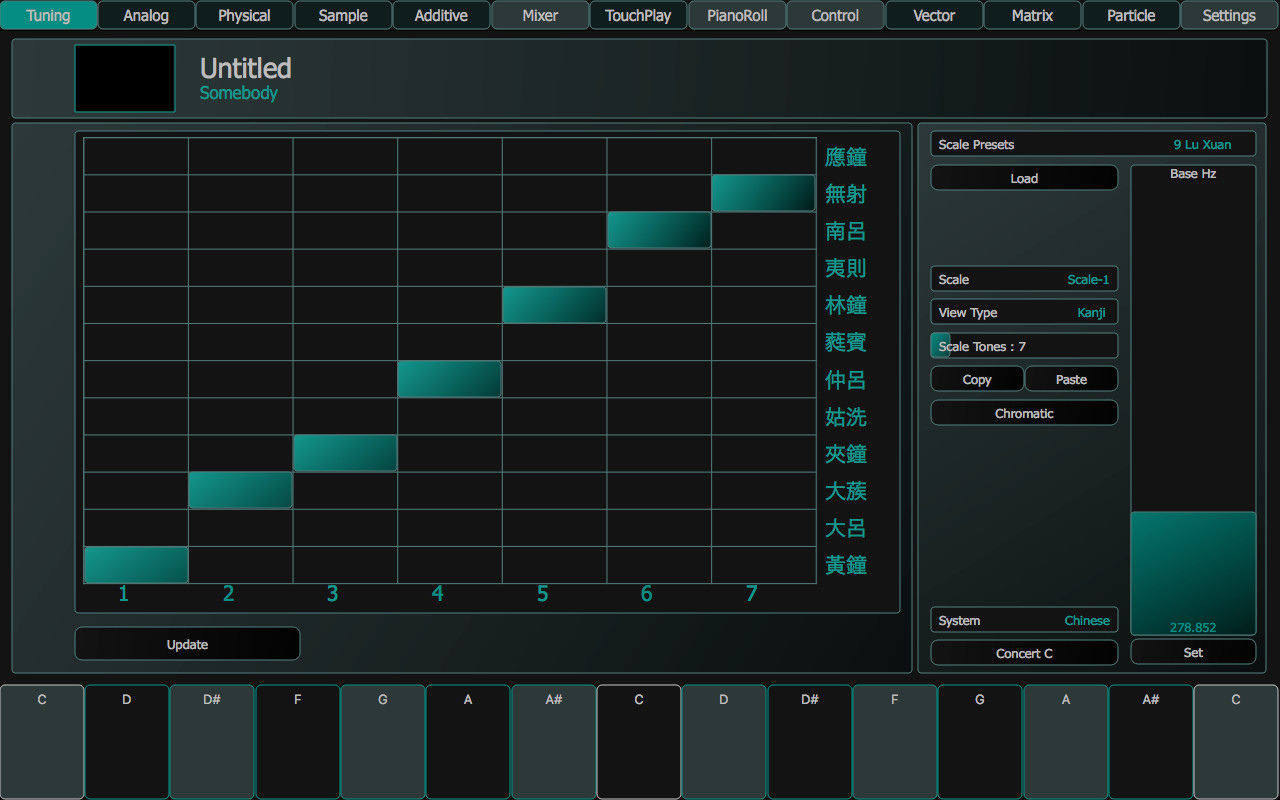This screenshot has width=1280, height=800.
Task: Open the Mixer tab
Action: coord(540,15)
